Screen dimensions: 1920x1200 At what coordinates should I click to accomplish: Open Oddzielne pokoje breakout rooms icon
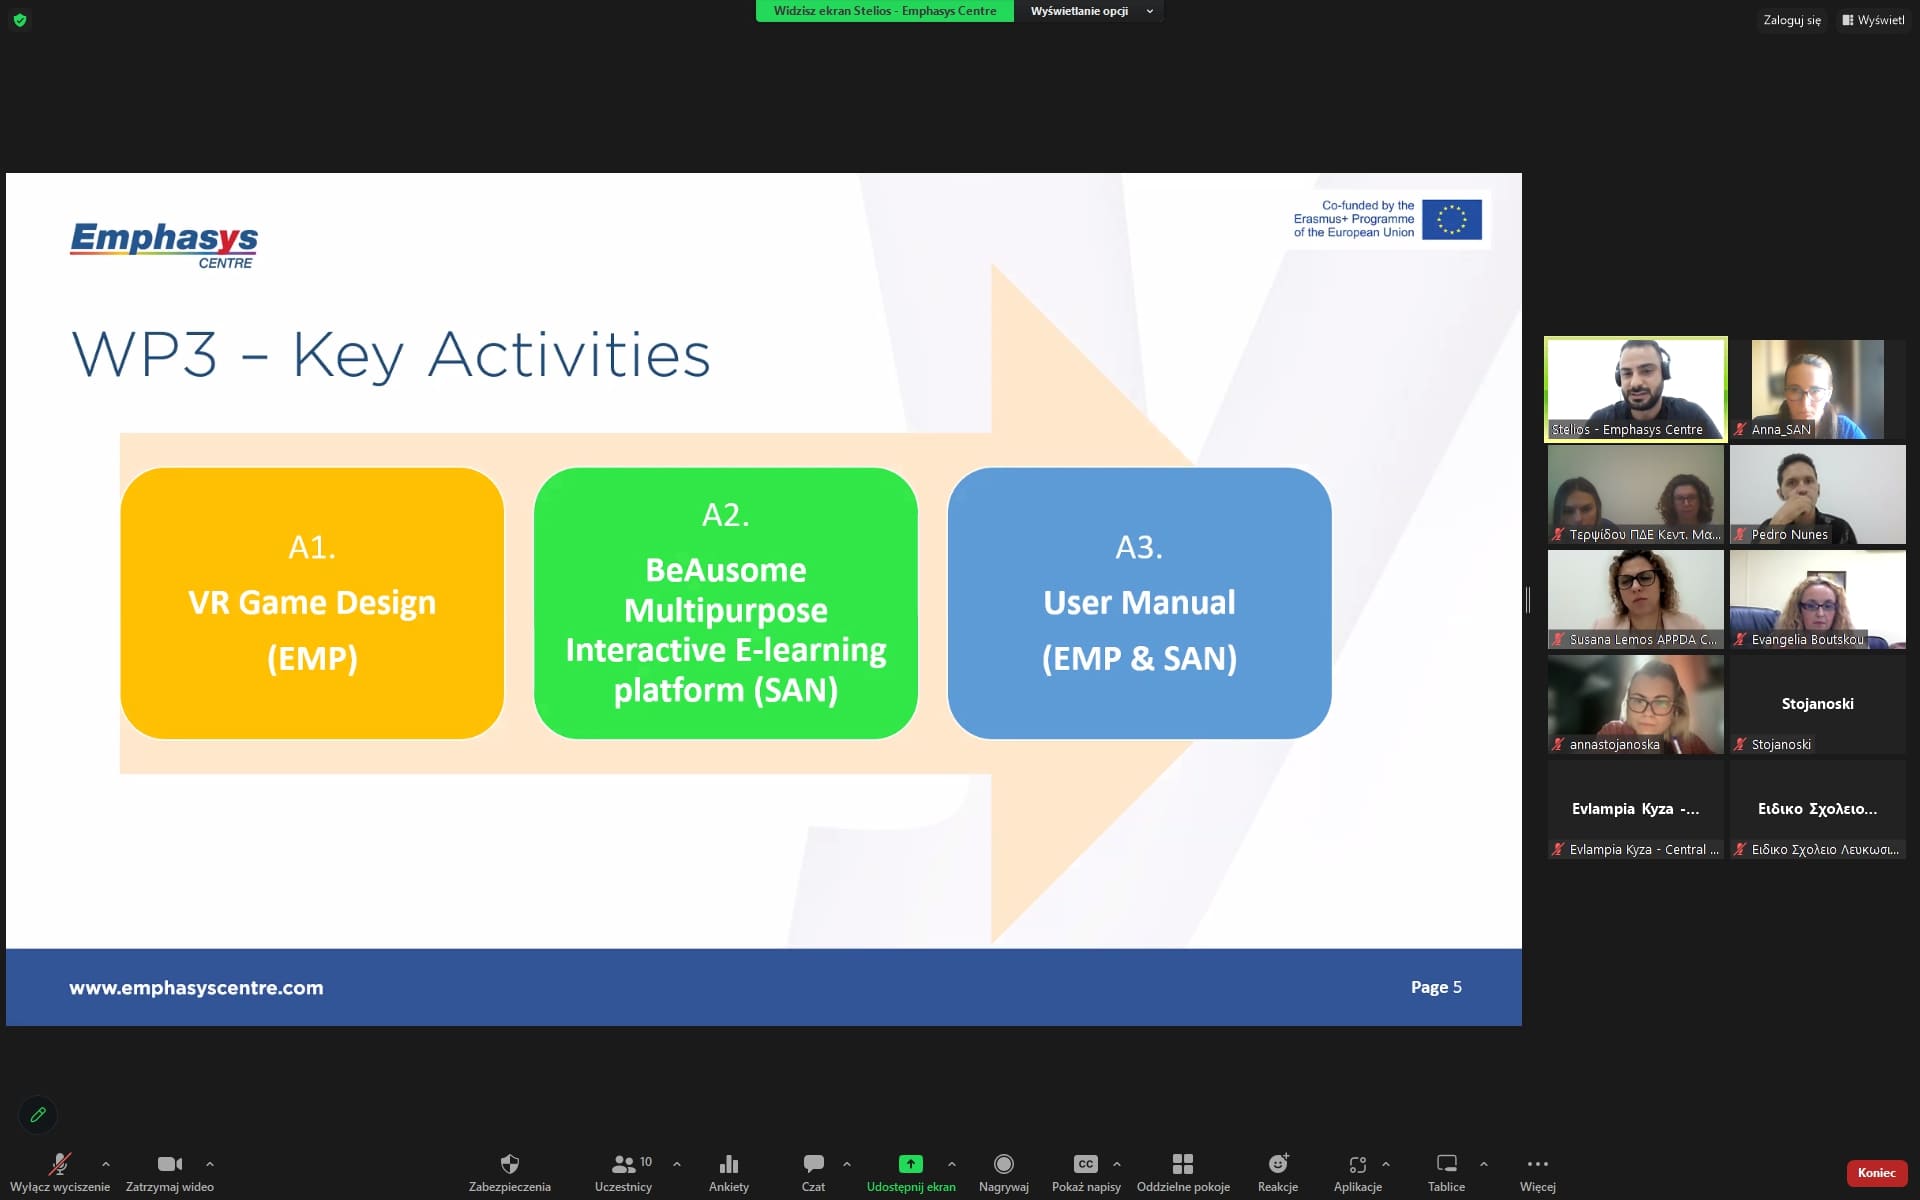tap(1183, 1164)
